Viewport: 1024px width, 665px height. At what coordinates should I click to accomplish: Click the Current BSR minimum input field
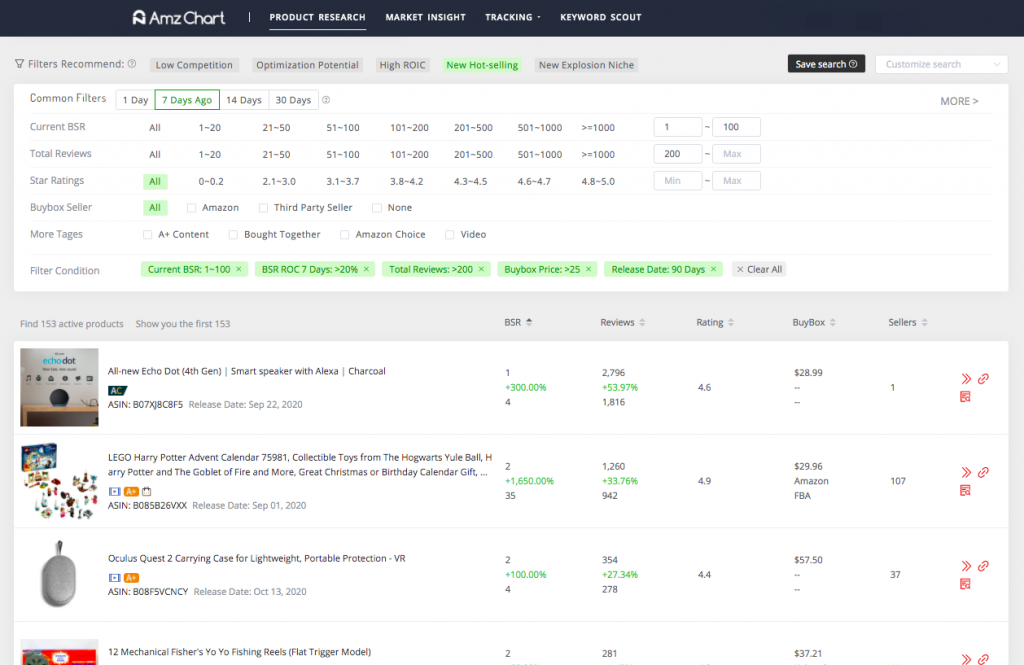tap(677, 127)
